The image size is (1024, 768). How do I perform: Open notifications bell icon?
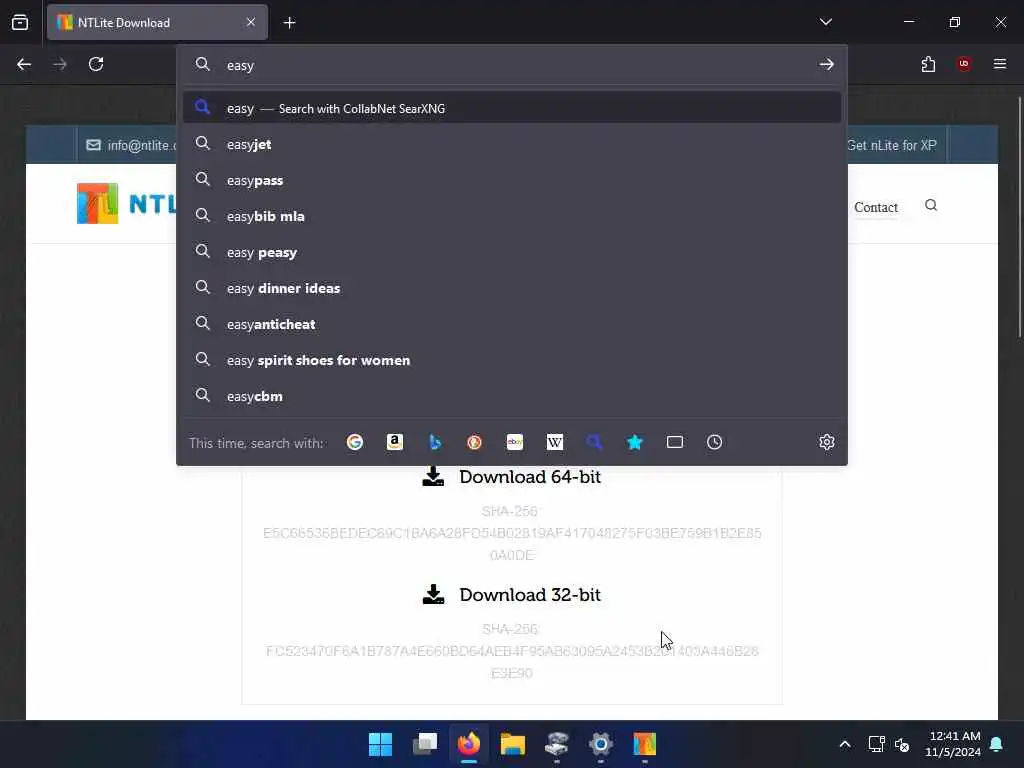(x=997, y=744)
